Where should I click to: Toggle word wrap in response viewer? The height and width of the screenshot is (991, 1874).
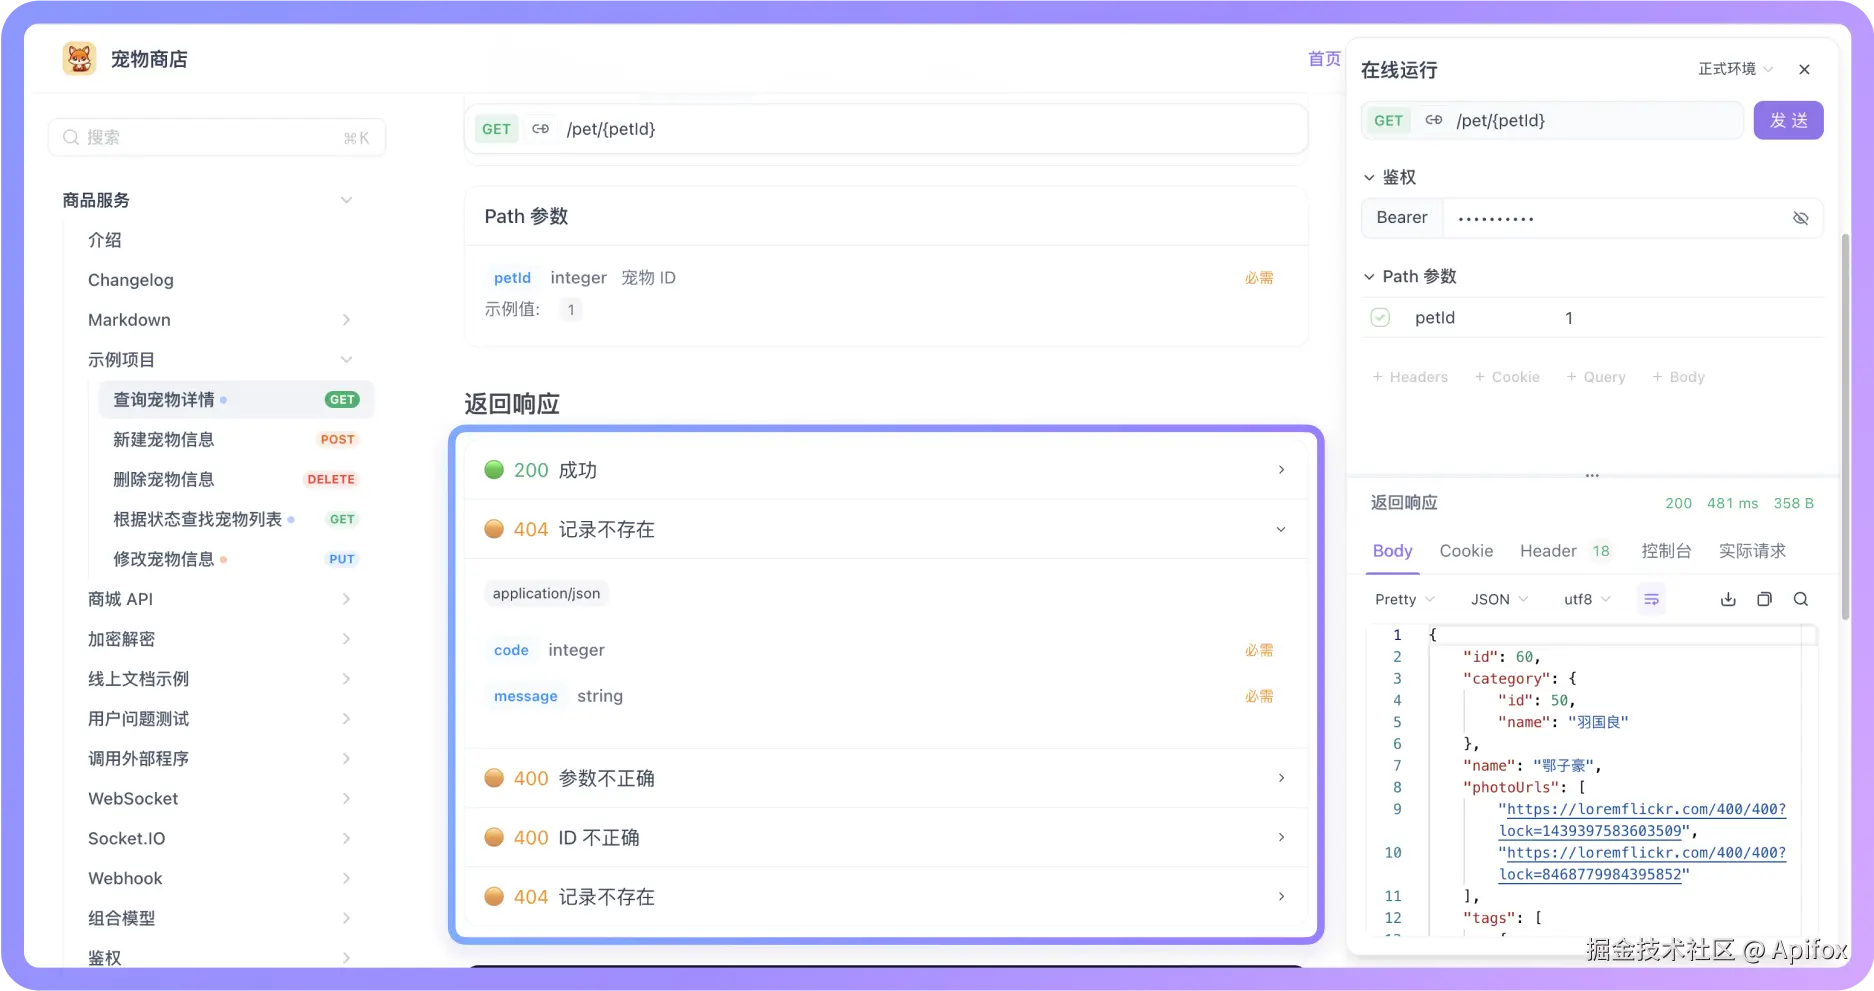point(1651,598)
